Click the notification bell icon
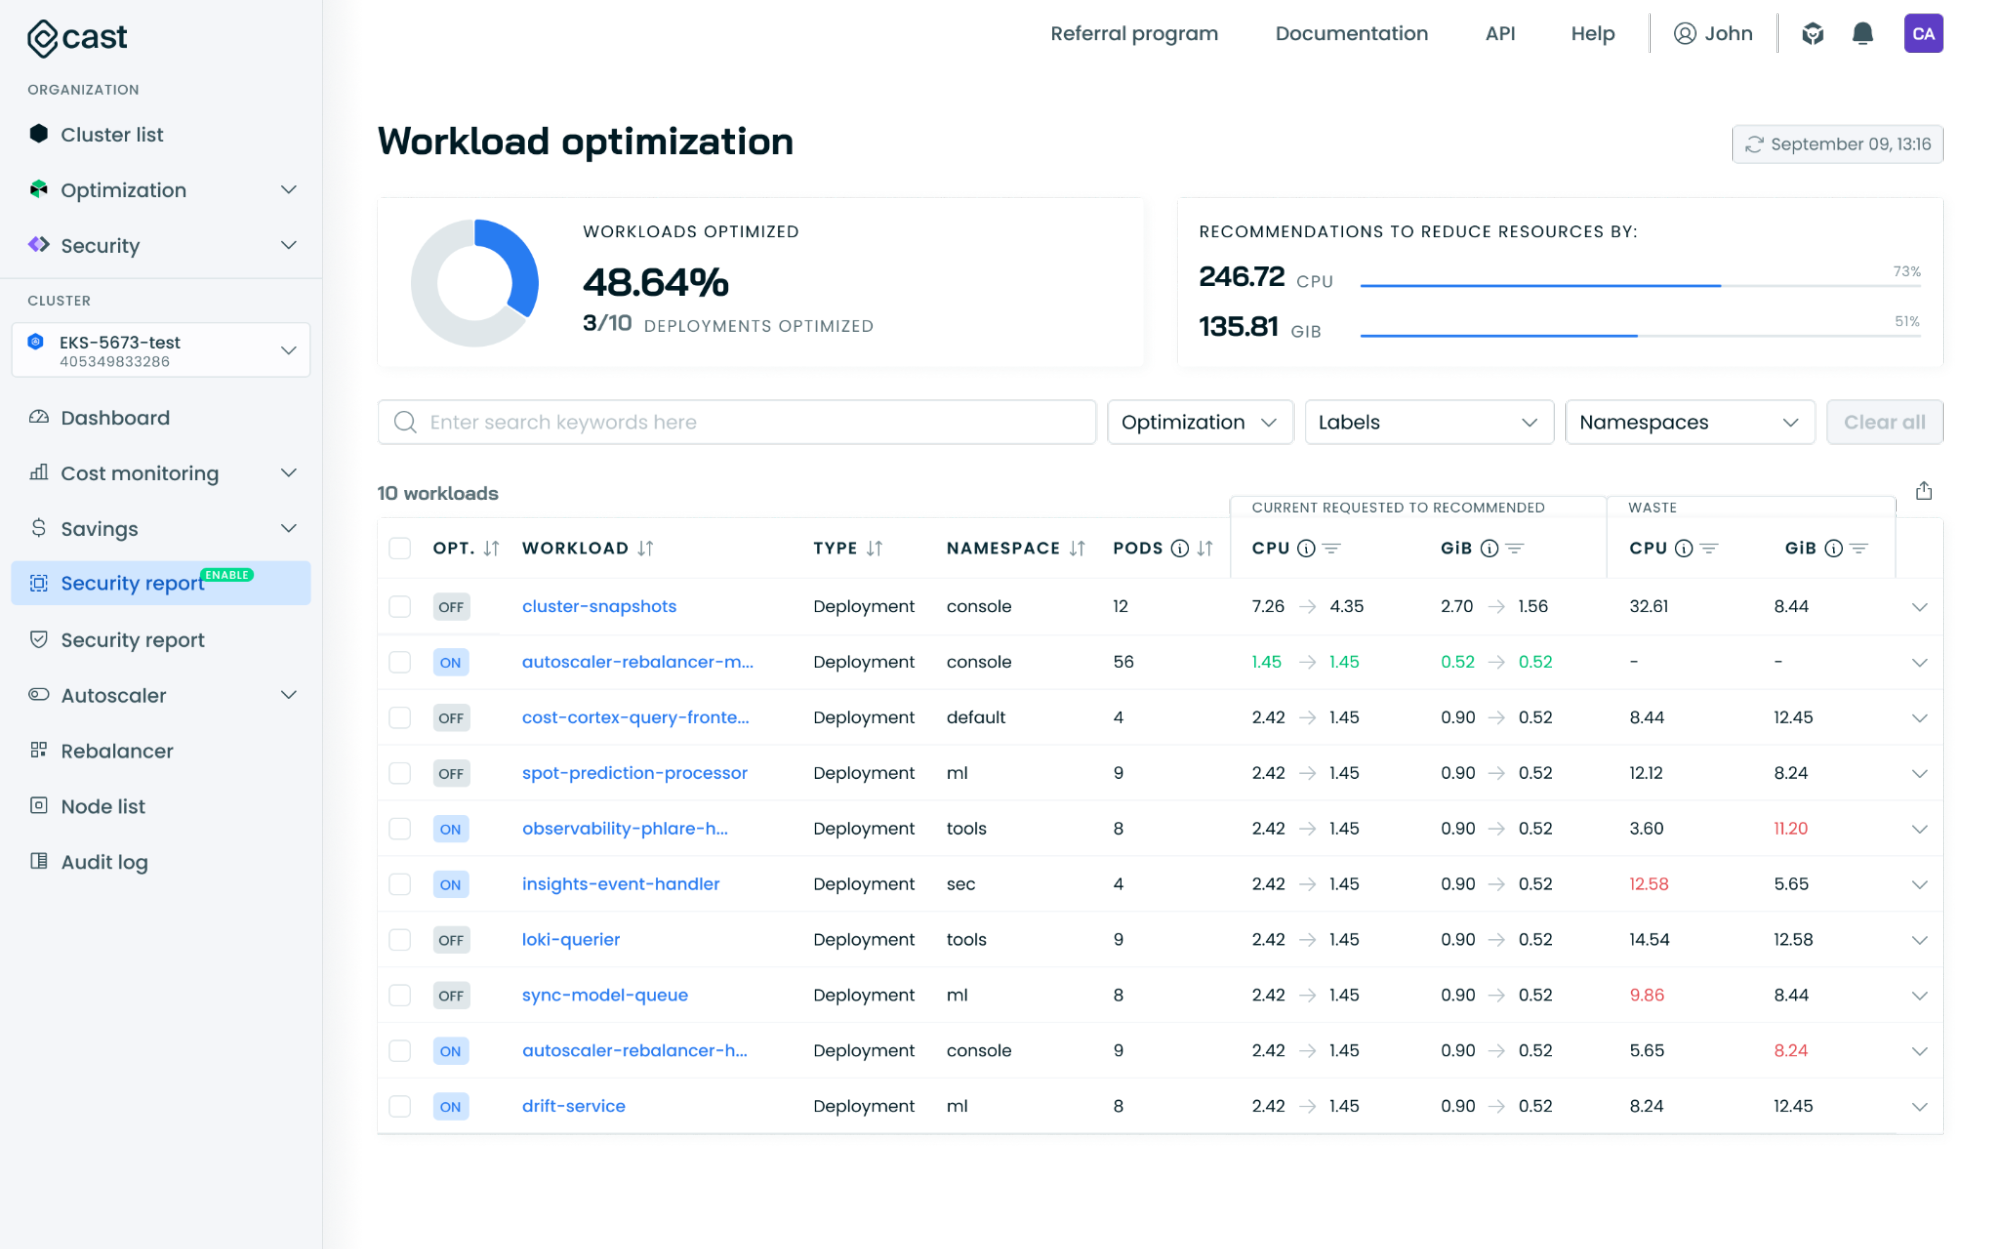 click(x=1862, y=34)
